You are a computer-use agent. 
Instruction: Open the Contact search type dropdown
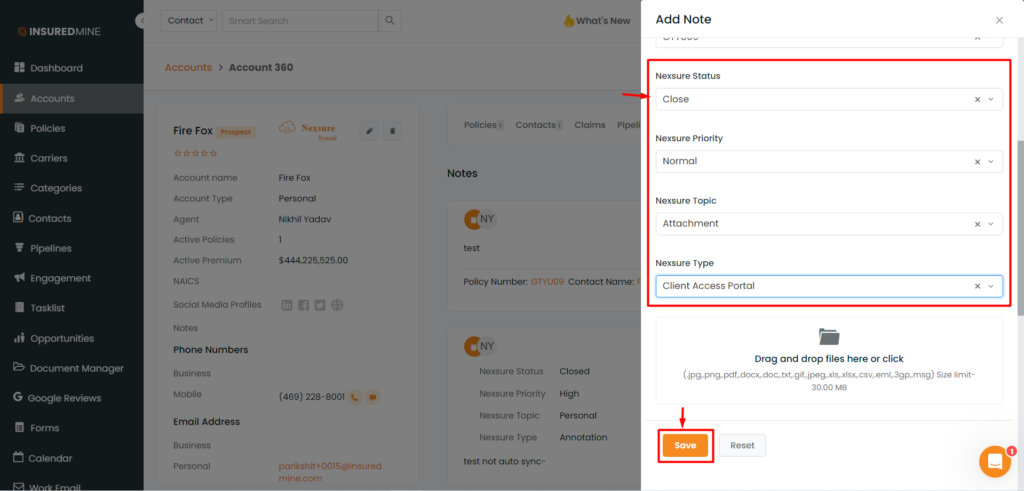(189, 20)
